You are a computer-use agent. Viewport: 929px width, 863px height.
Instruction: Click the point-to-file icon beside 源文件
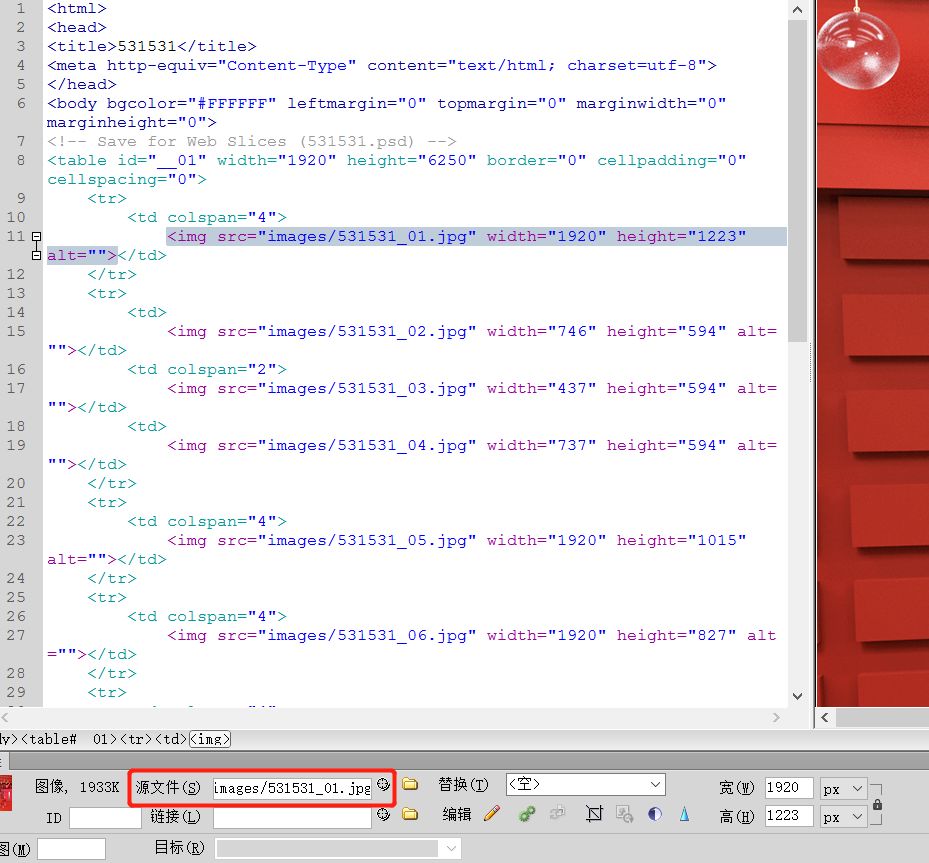click(x=383, y=785)
